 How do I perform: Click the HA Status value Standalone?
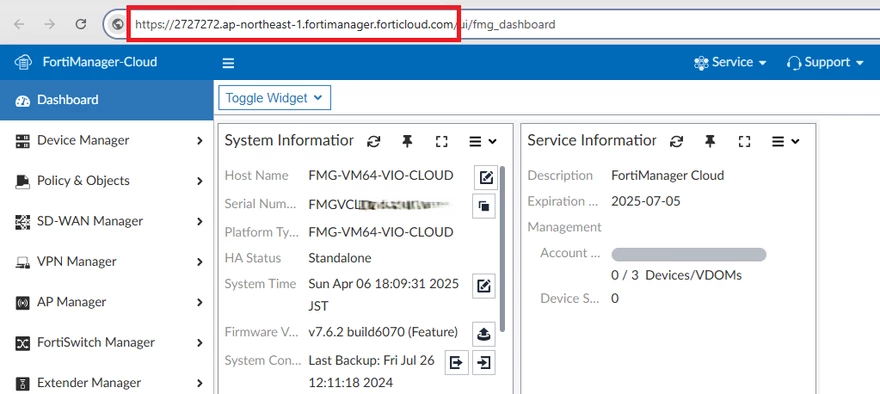pyautogui.click(x=340, y=258)
